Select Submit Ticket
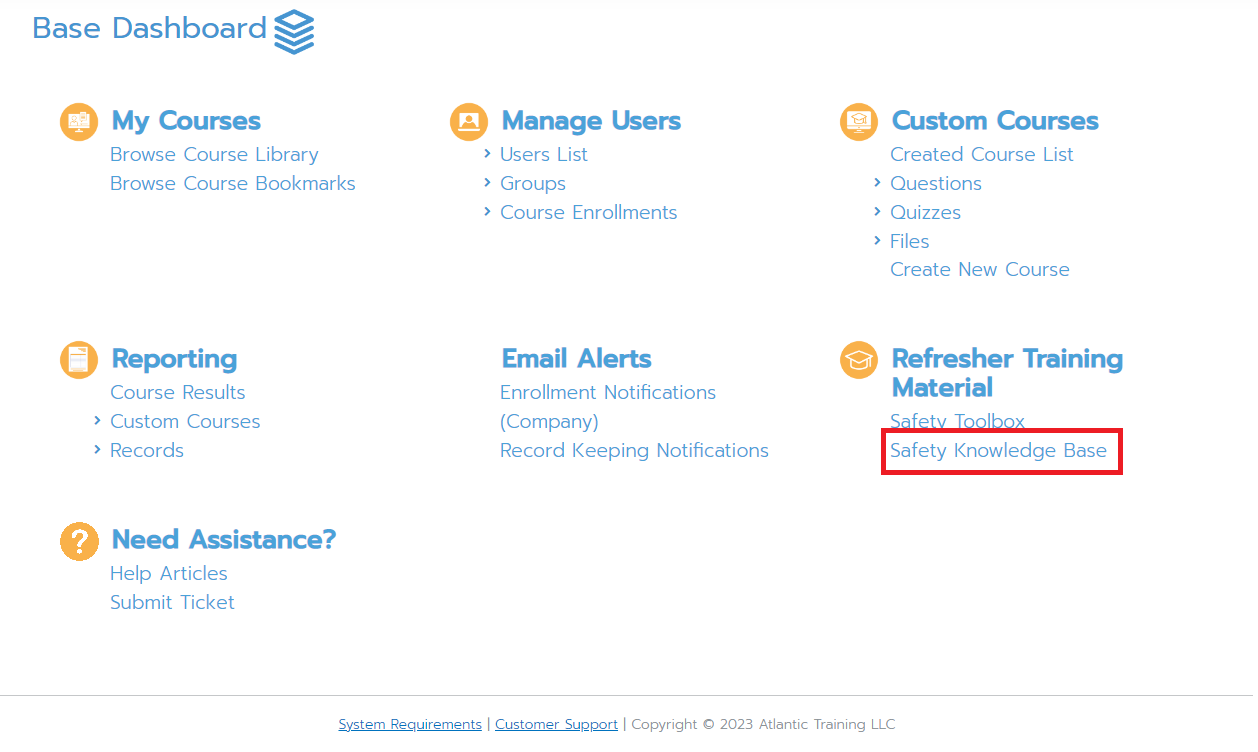The height and width of the screenshot is (752, 1258). (172, 603)
